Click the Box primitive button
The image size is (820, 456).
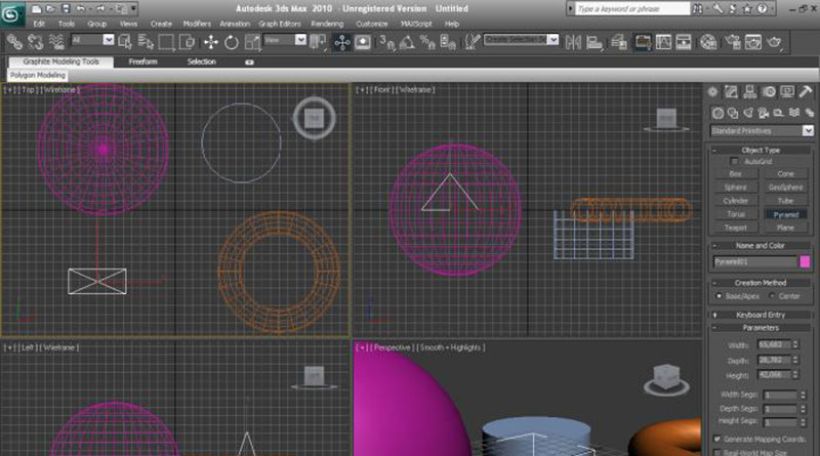click(x=735, y=174)
